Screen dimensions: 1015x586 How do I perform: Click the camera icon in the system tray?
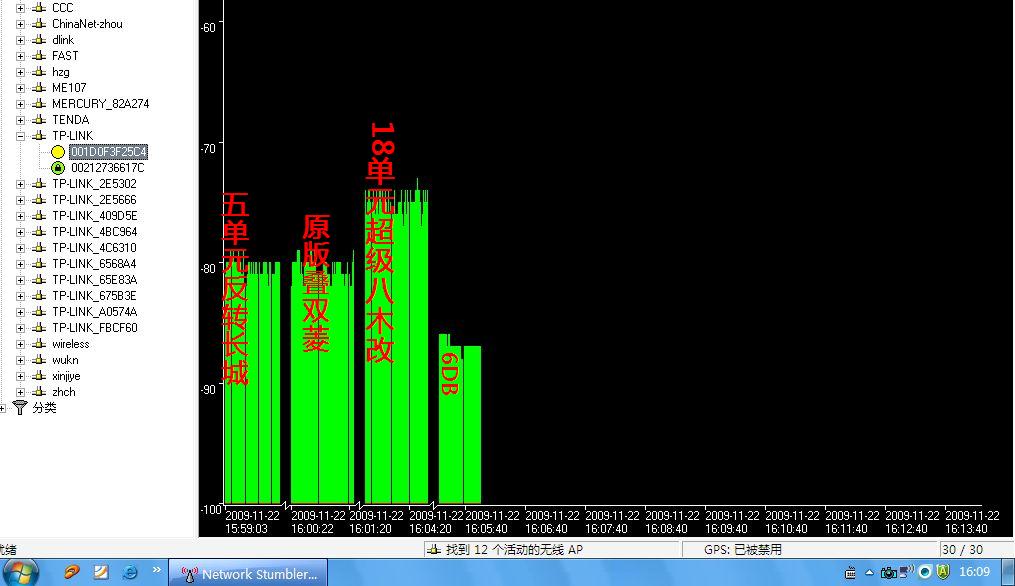click(889, 572)
